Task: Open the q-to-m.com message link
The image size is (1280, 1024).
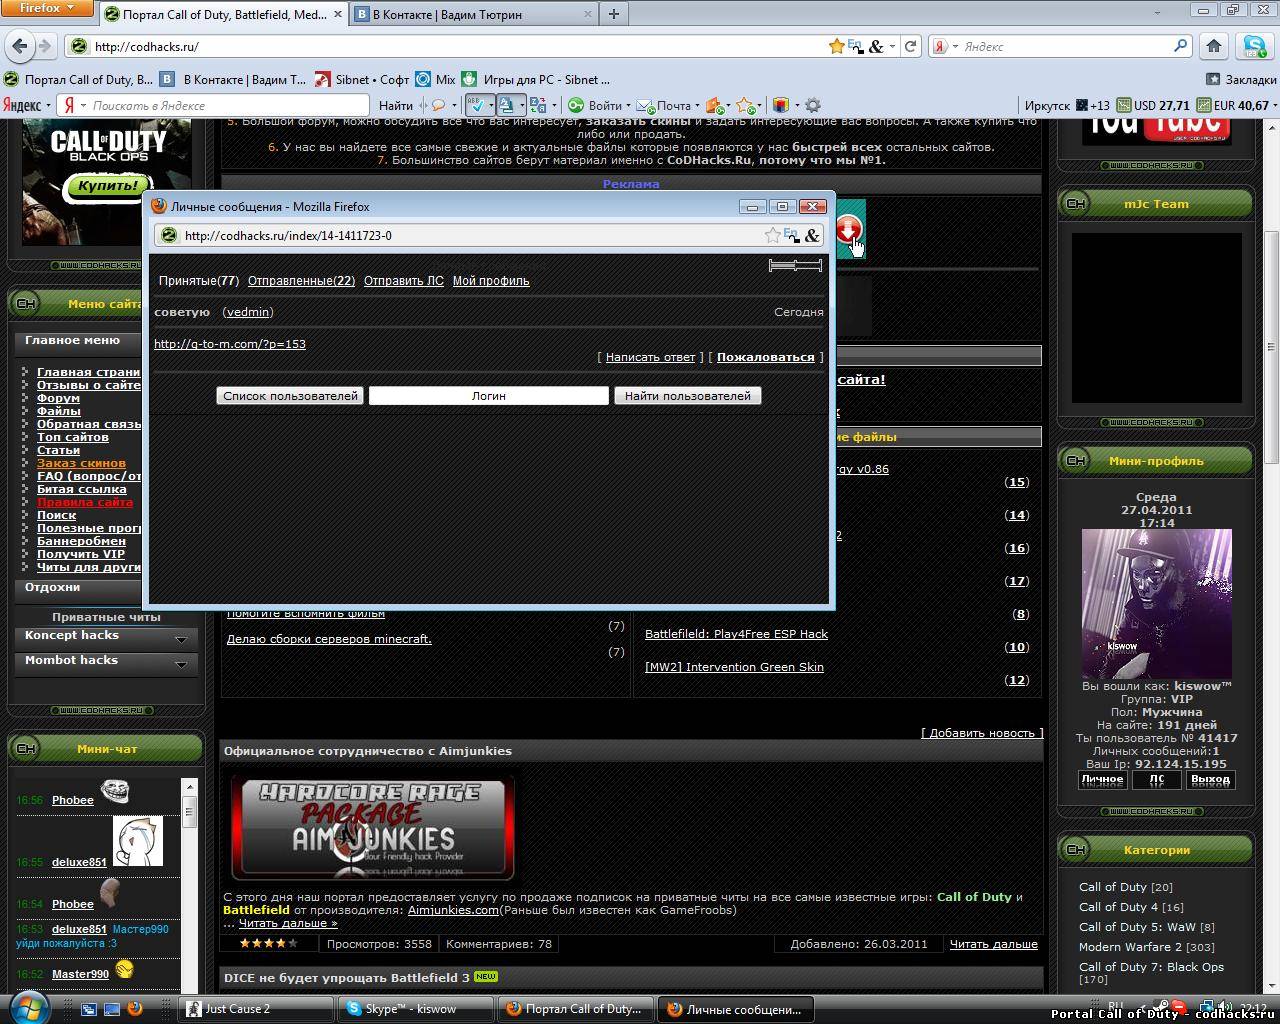Action: [230, 344]
